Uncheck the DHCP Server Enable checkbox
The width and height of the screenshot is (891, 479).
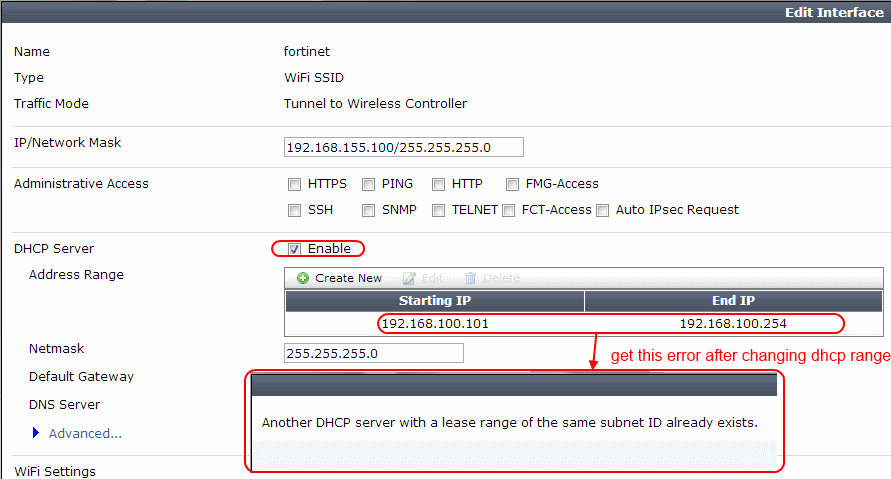point(295,248)
